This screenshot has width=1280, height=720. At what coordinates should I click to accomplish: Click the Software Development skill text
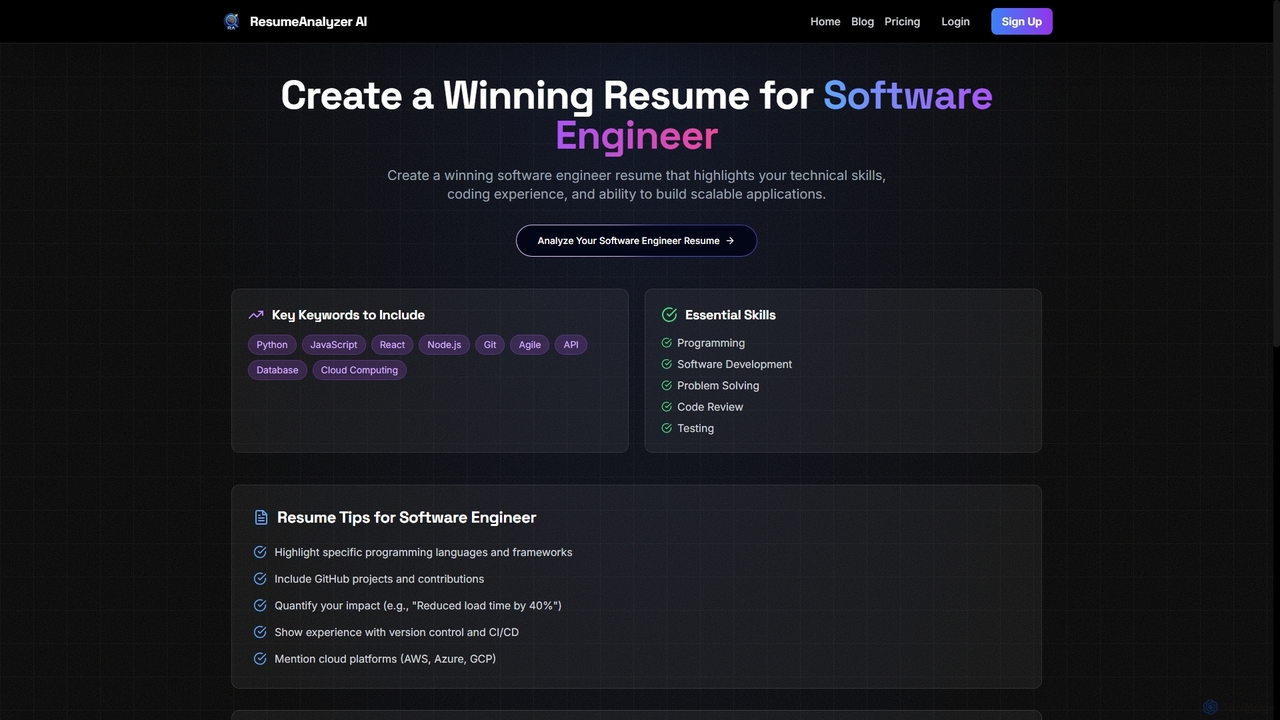click(x=734, y=364)
